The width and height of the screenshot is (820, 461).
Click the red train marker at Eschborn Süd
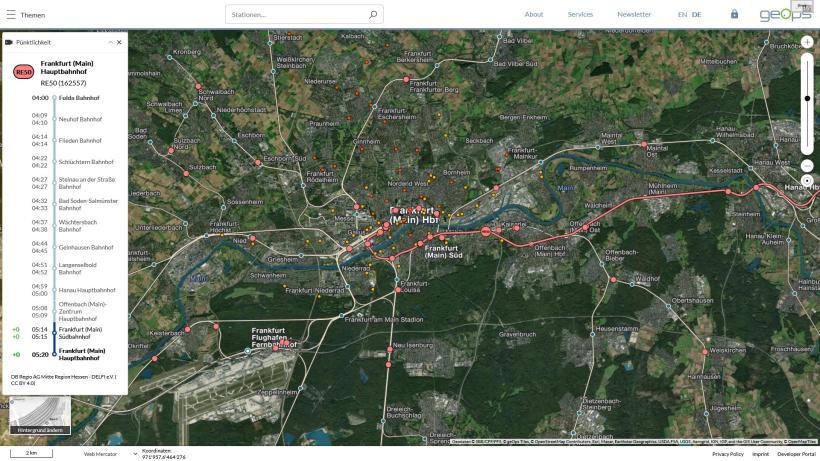258,163
